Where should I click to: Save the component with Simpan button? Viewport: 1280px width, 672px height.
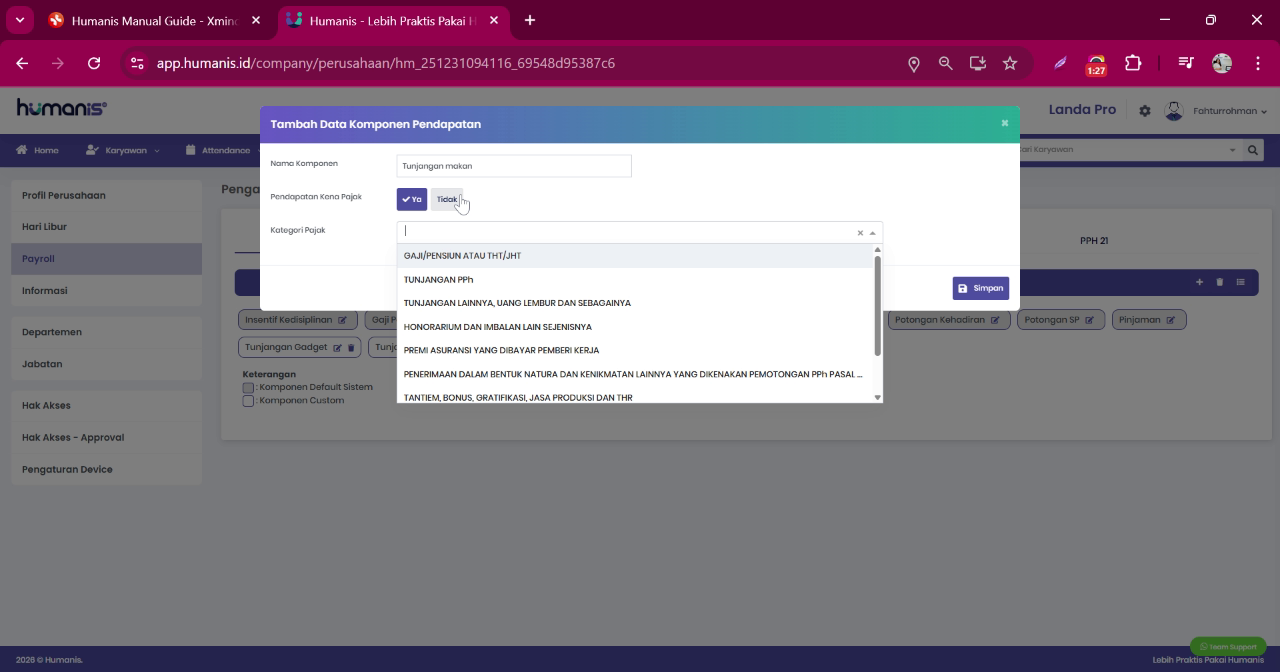[x=981, y=288]
